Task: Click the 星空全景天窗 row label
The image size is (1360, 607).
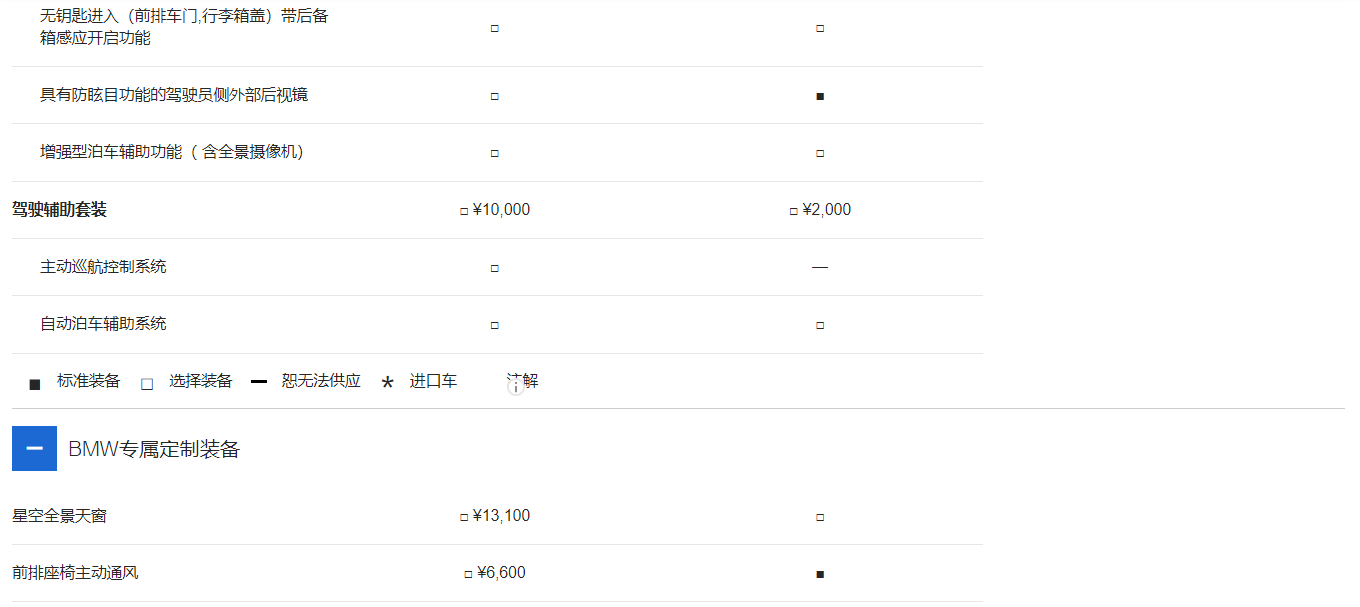Action: pyautogui.click(x=59, y=516)
